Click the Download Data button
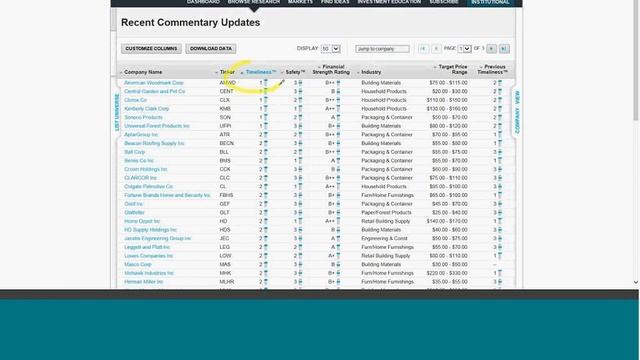Viewport: 640px width, 360px height. (211, 49)
